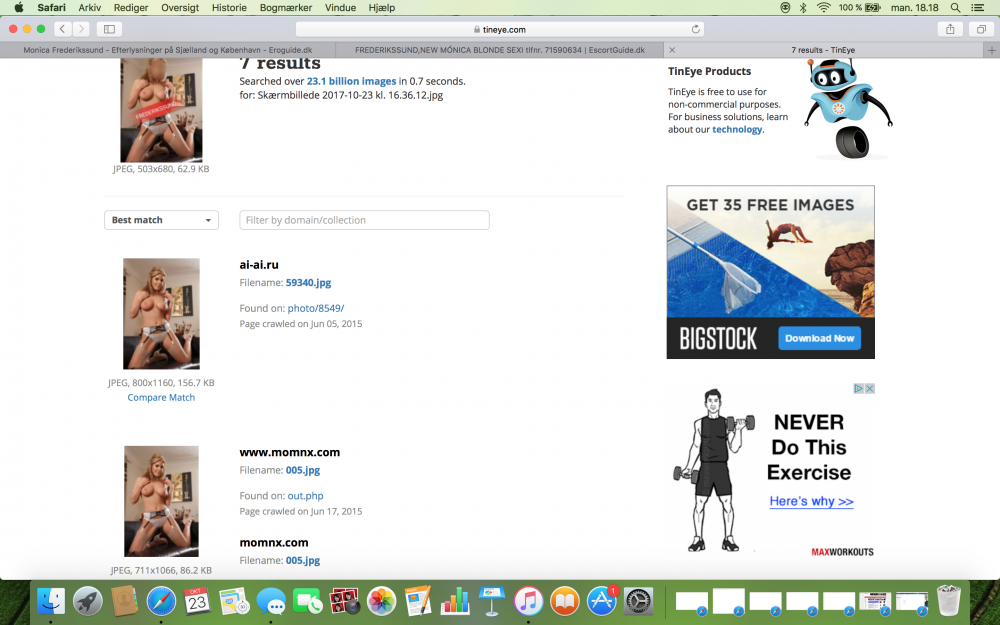Open the Bogmærker menu
The height and width of the screenshot is (625, 1000).
point(286,8)
